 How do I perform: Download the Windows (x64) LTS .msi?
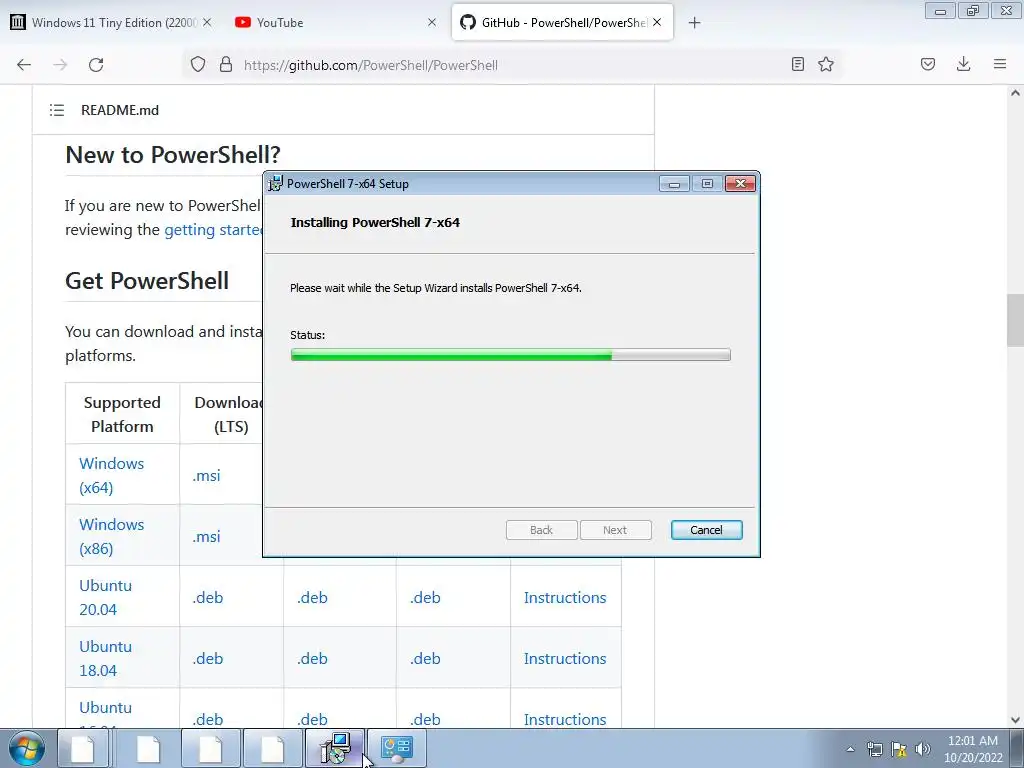point(206,475)
